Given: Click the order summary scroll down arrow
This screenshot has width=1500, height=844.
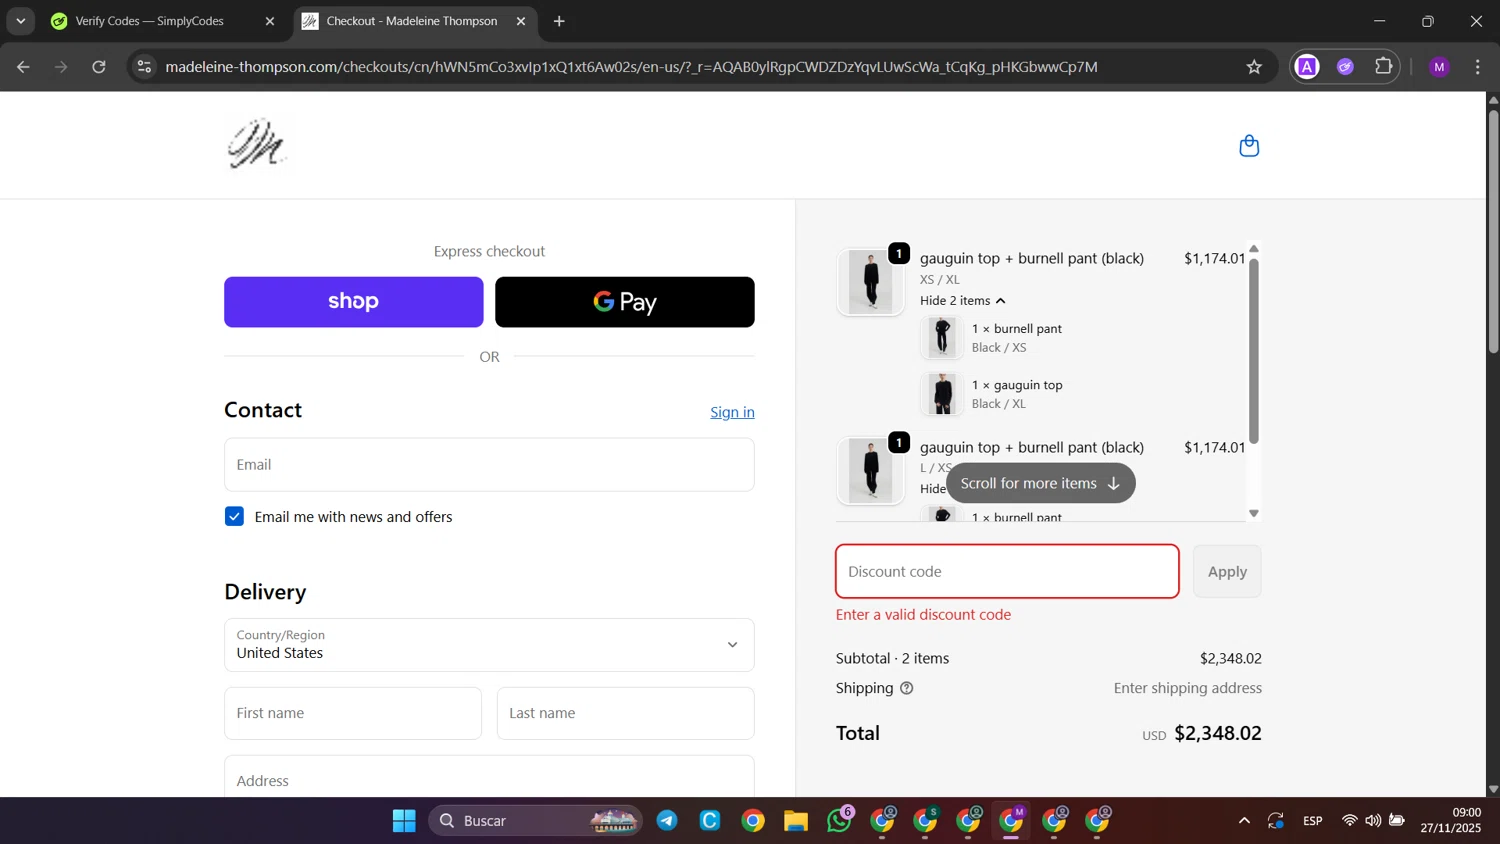Looking at the screenshot, I should point(1254,513).
